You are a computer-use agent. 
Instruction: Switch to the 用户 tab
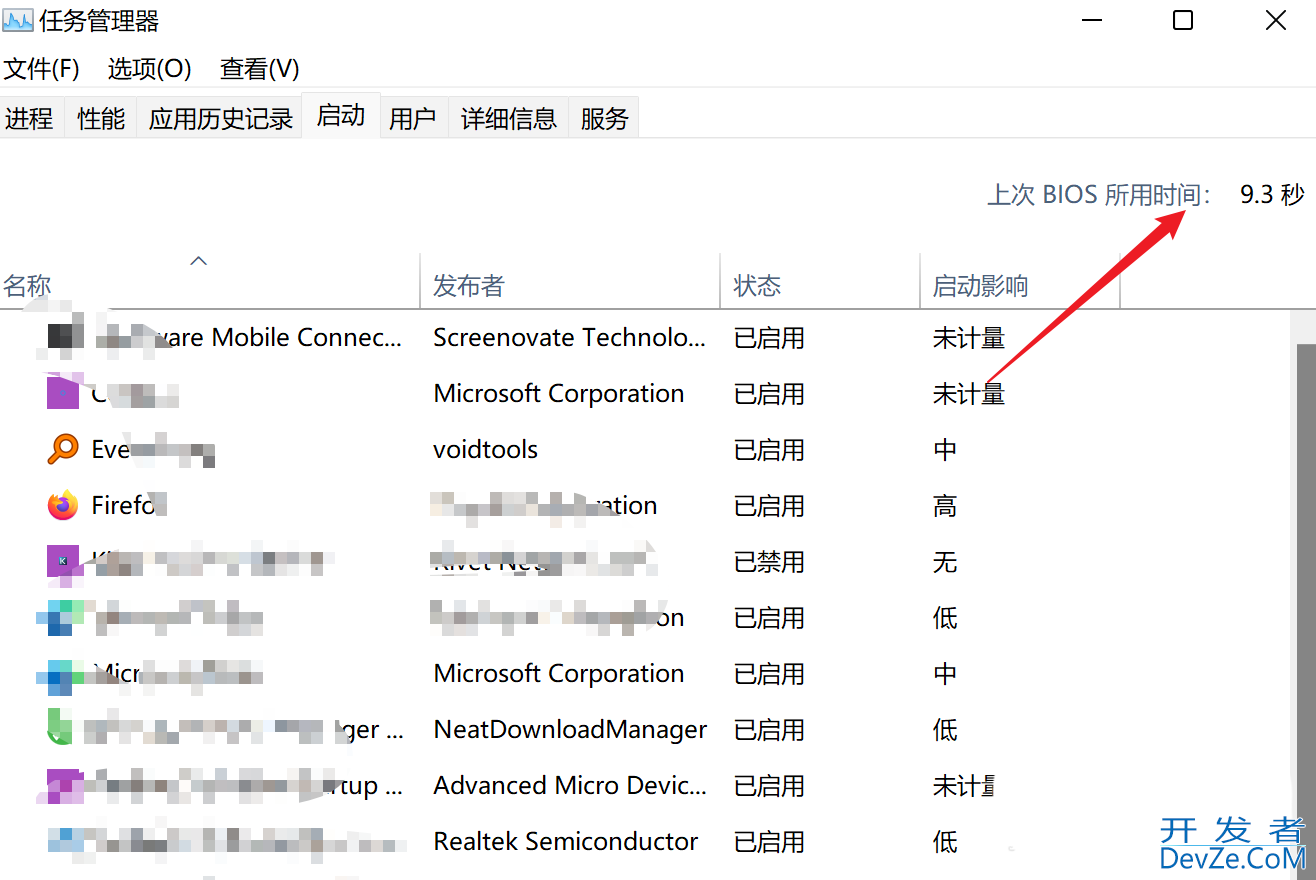[413, 119]
